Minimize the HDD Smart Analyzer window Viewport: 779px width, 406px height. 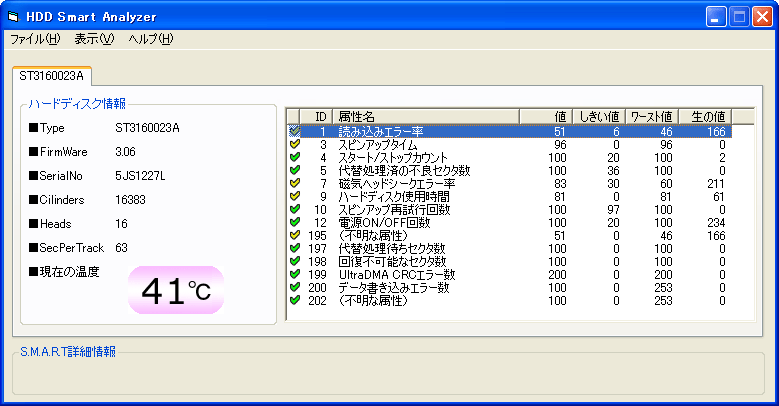716,17
